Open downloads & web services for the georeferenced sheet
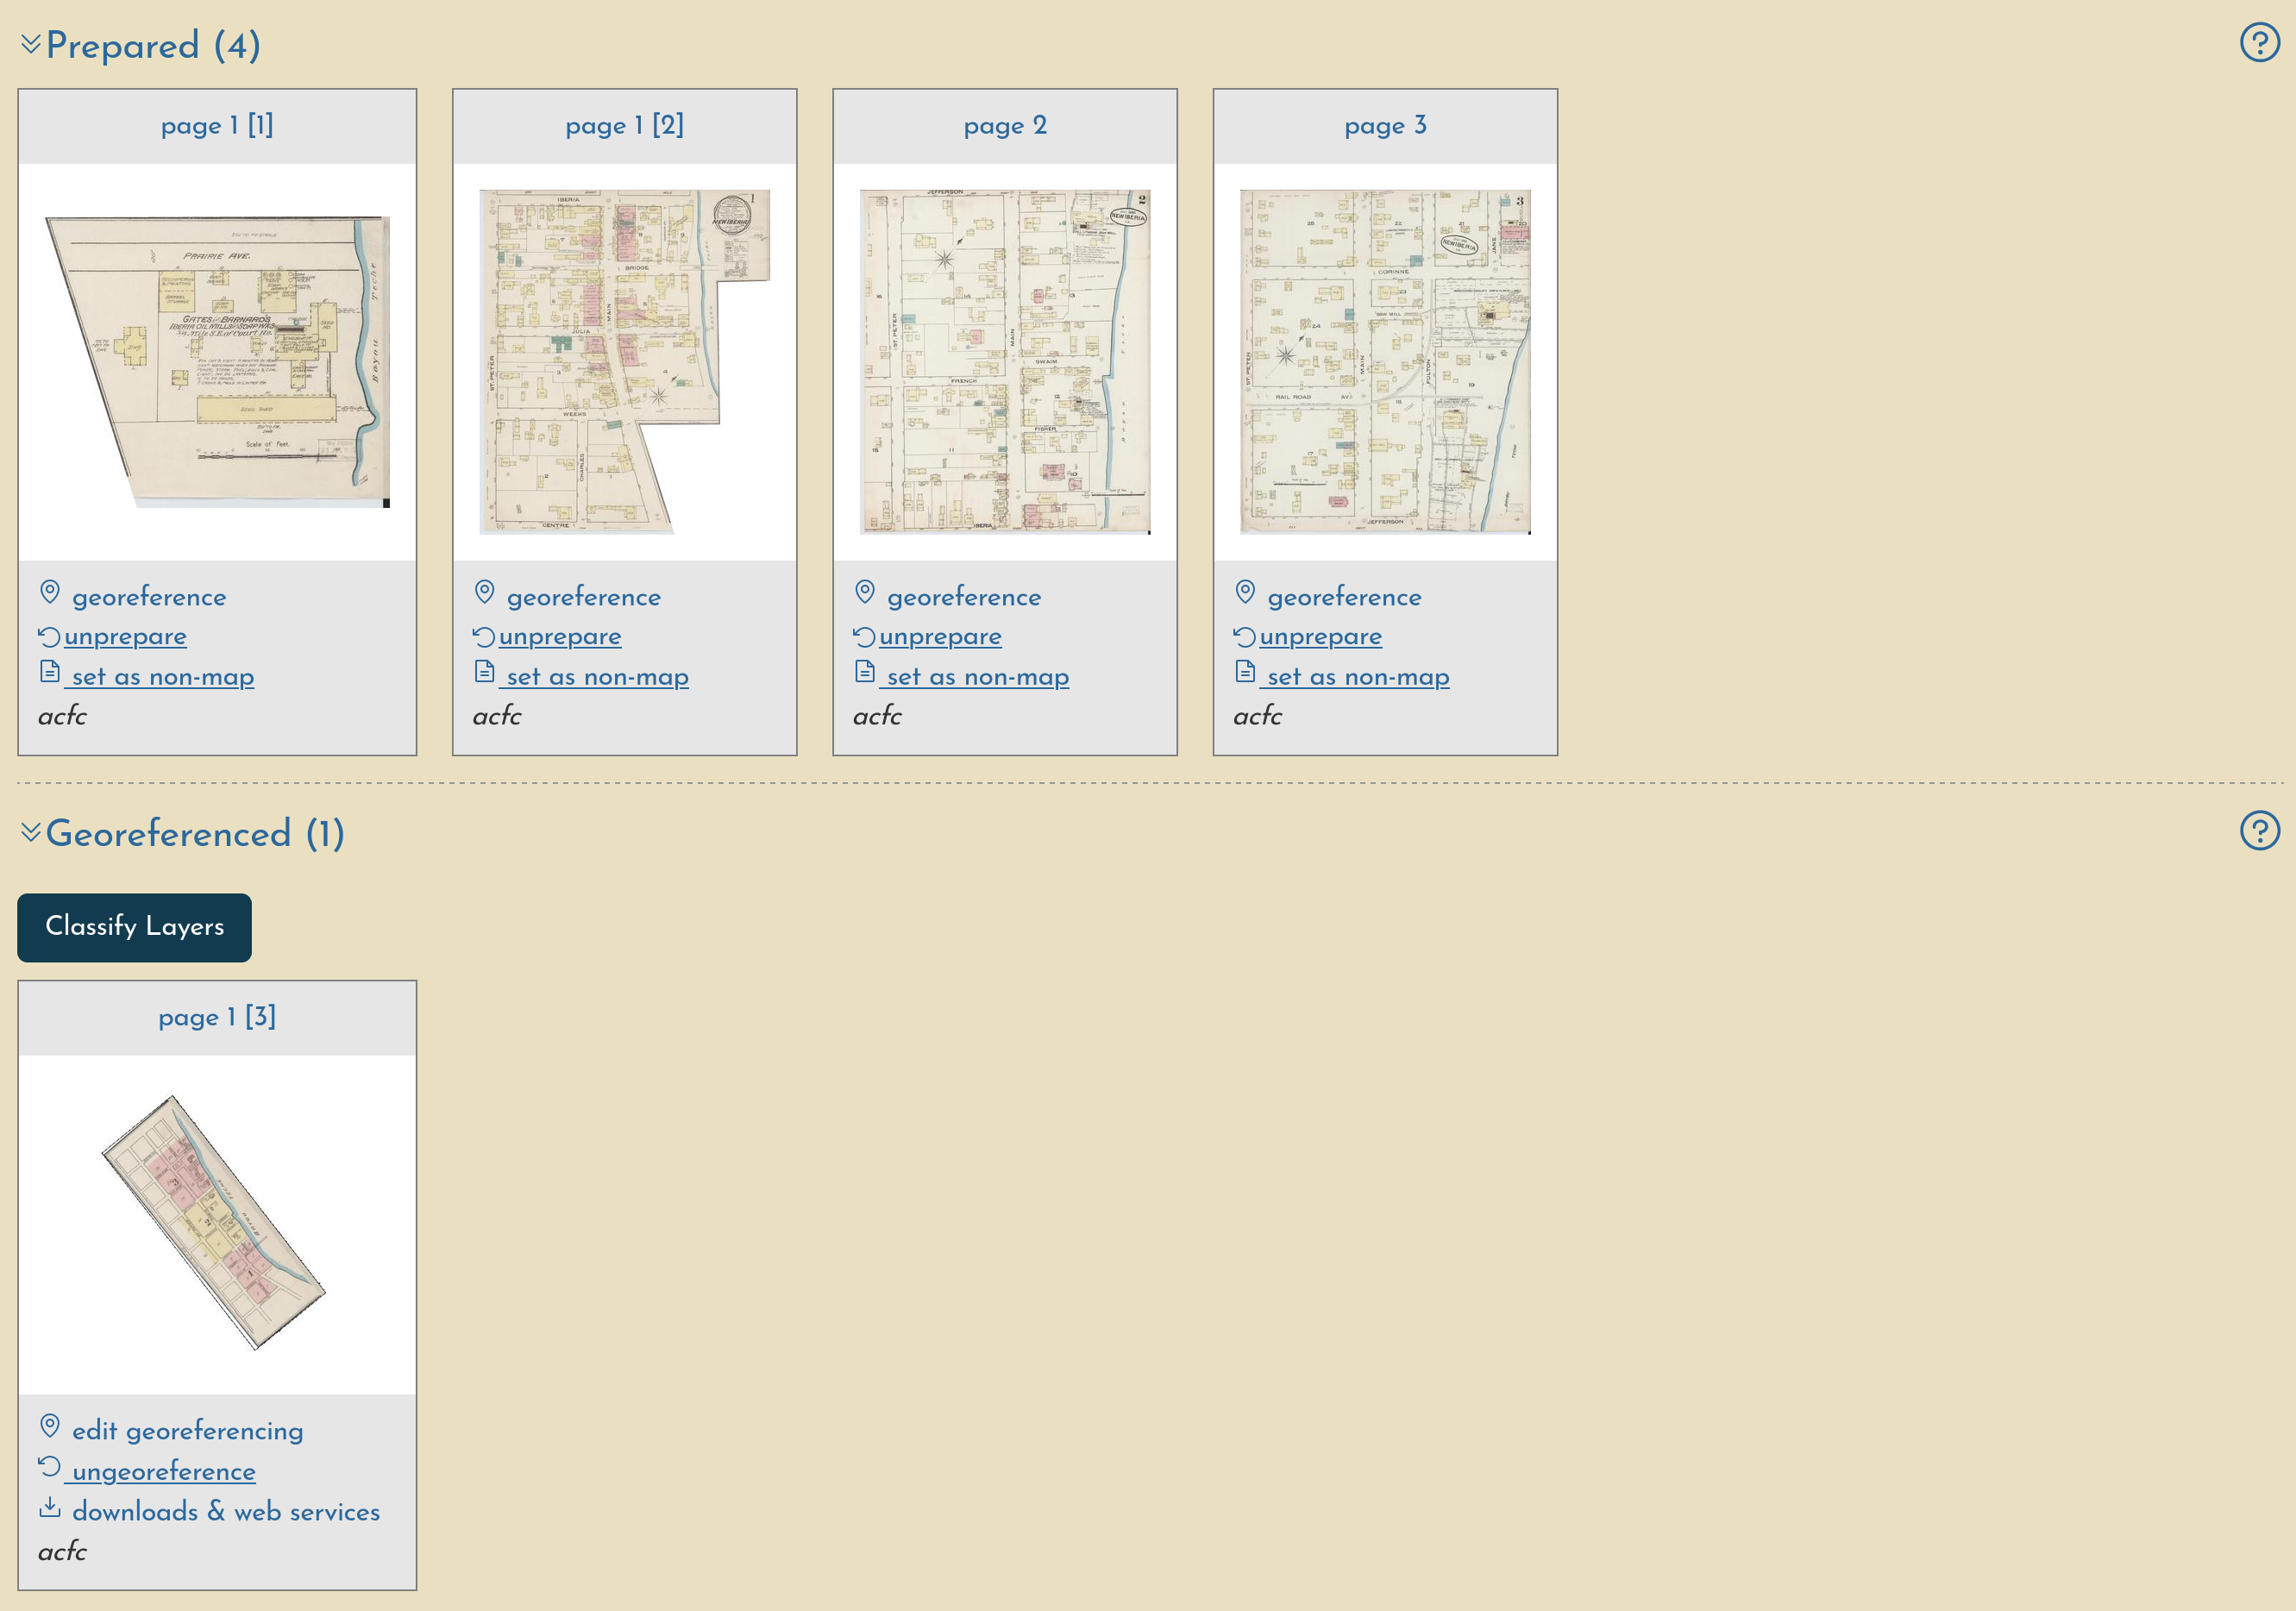This screenshot has height=1611, width=2296. pos(225,1511)
